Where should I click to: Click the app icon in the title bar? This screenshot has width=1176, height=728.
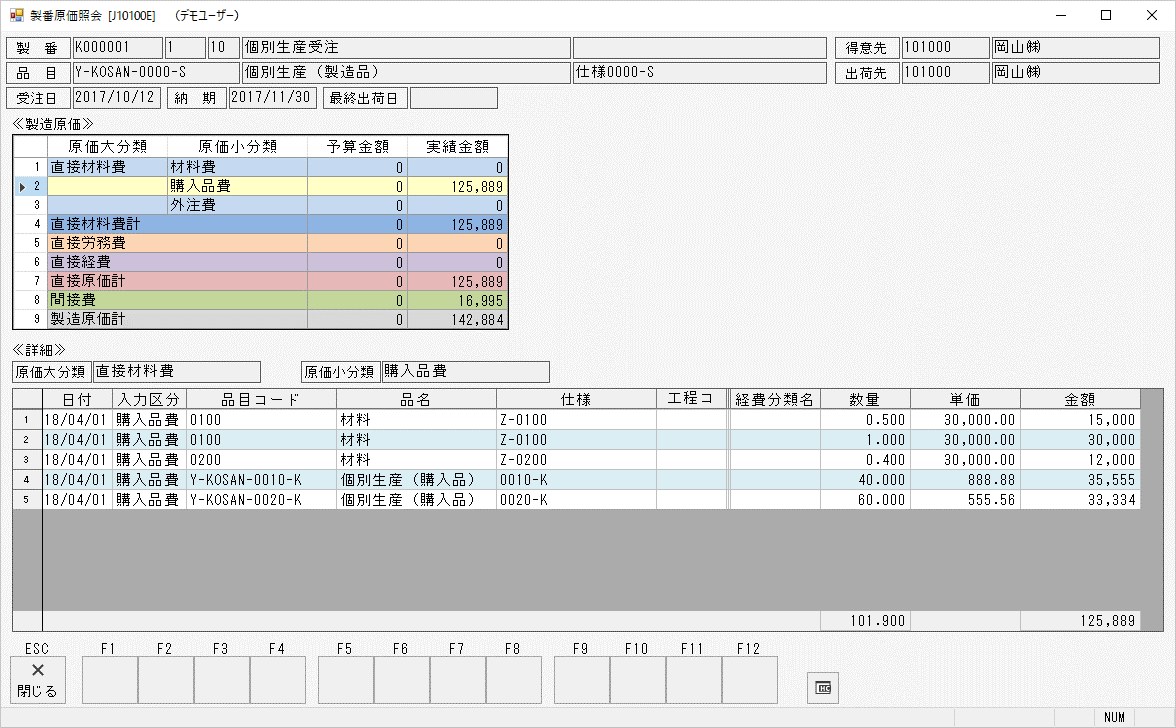(x=17, y=16)
